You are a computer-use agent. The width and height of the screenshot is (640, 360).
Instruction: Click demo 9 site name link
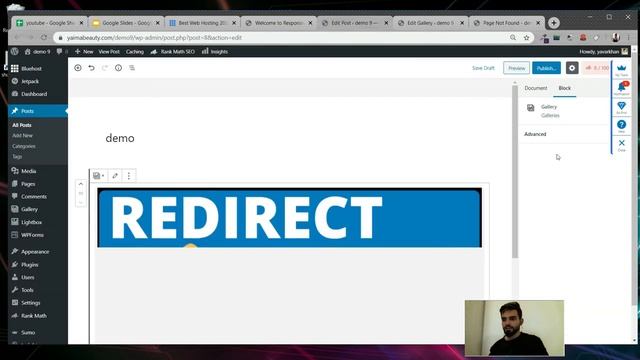click(x=37, y=51)
